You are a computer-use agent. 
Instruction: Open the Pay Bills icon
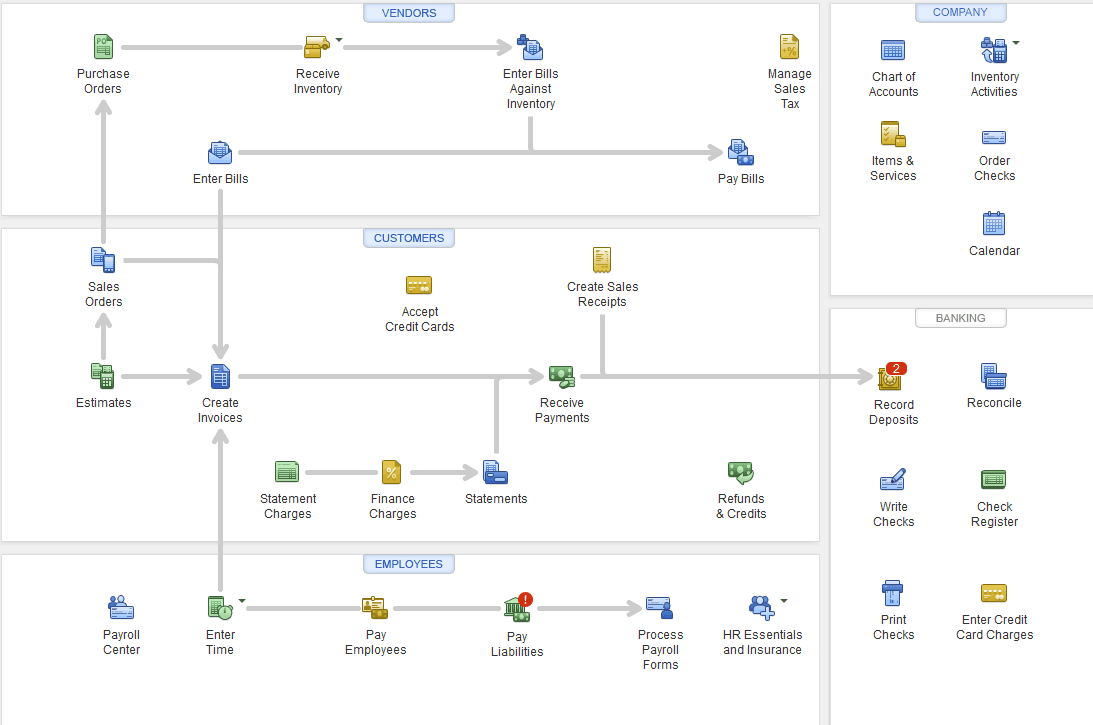tap(740, 153)
